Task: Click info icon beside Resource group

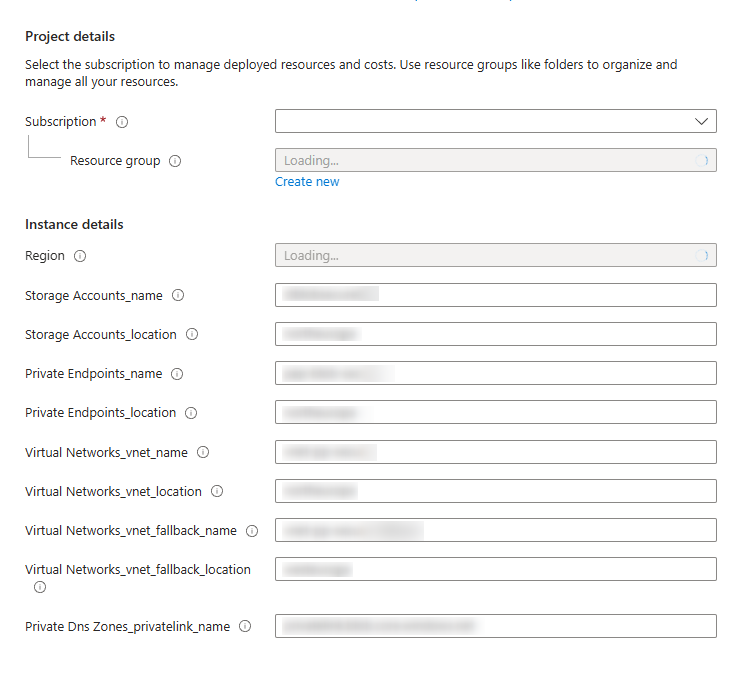Action: (x=175, y=161)
